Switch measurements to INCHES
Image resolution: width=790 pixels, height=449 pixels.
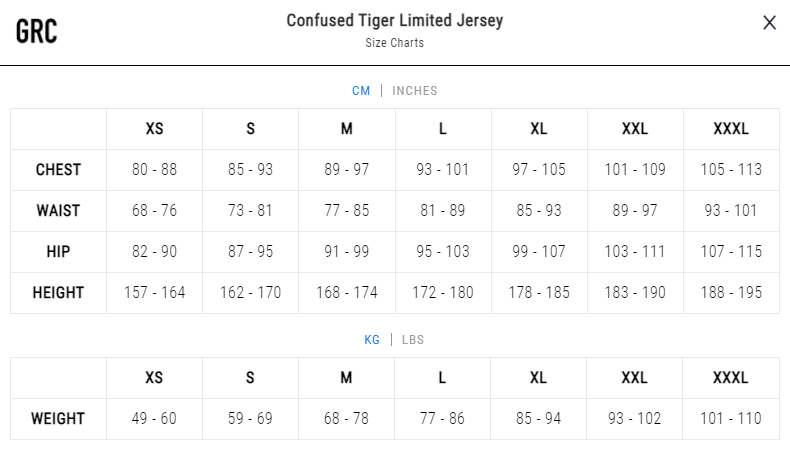pyautogui.click(x=415, y=91)
